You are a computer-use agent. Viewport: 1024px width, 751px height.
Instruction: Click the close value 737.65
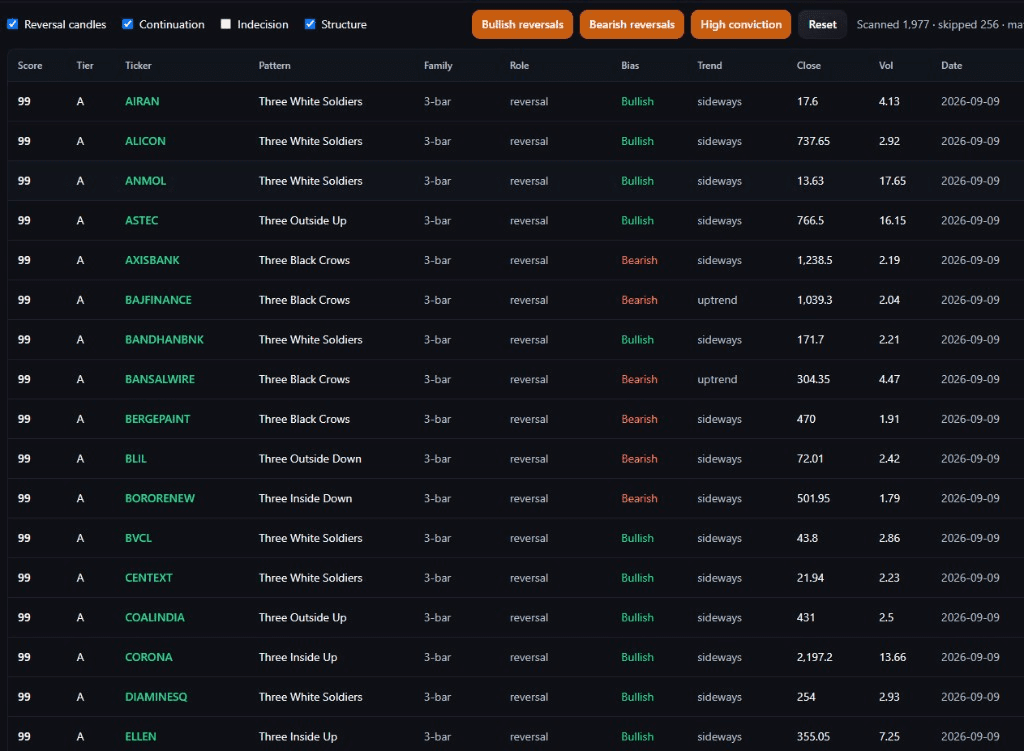[x=813, y=141]
